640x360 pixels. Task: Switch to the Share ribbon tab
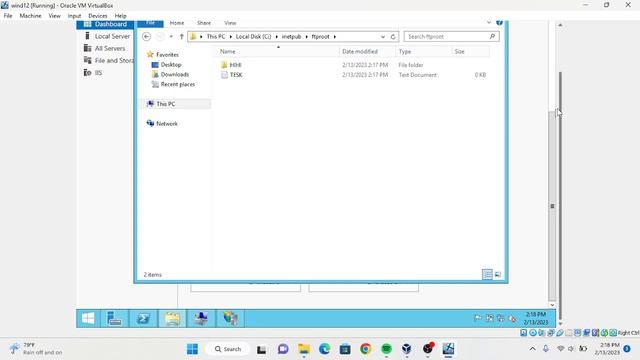pos(204,23)
